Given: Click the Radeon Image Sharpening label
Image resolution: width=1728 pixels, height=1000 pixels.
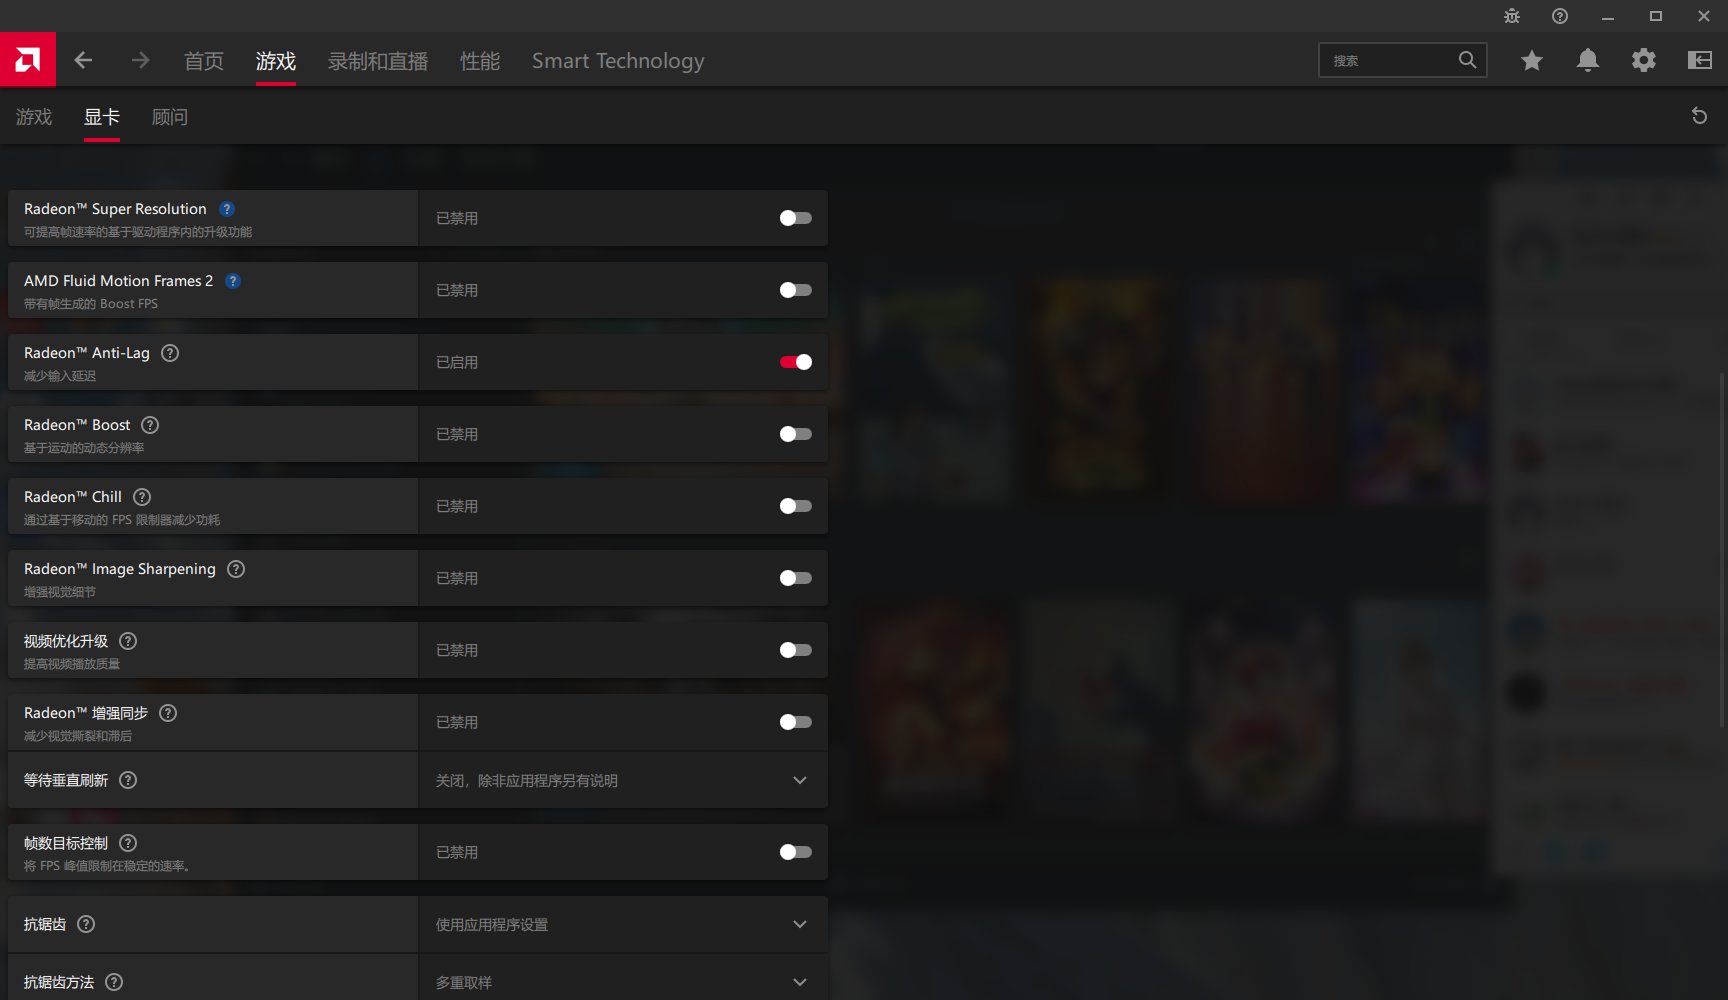Looking at the screenshot, I should pyautogui.click(x=120, y=569).
